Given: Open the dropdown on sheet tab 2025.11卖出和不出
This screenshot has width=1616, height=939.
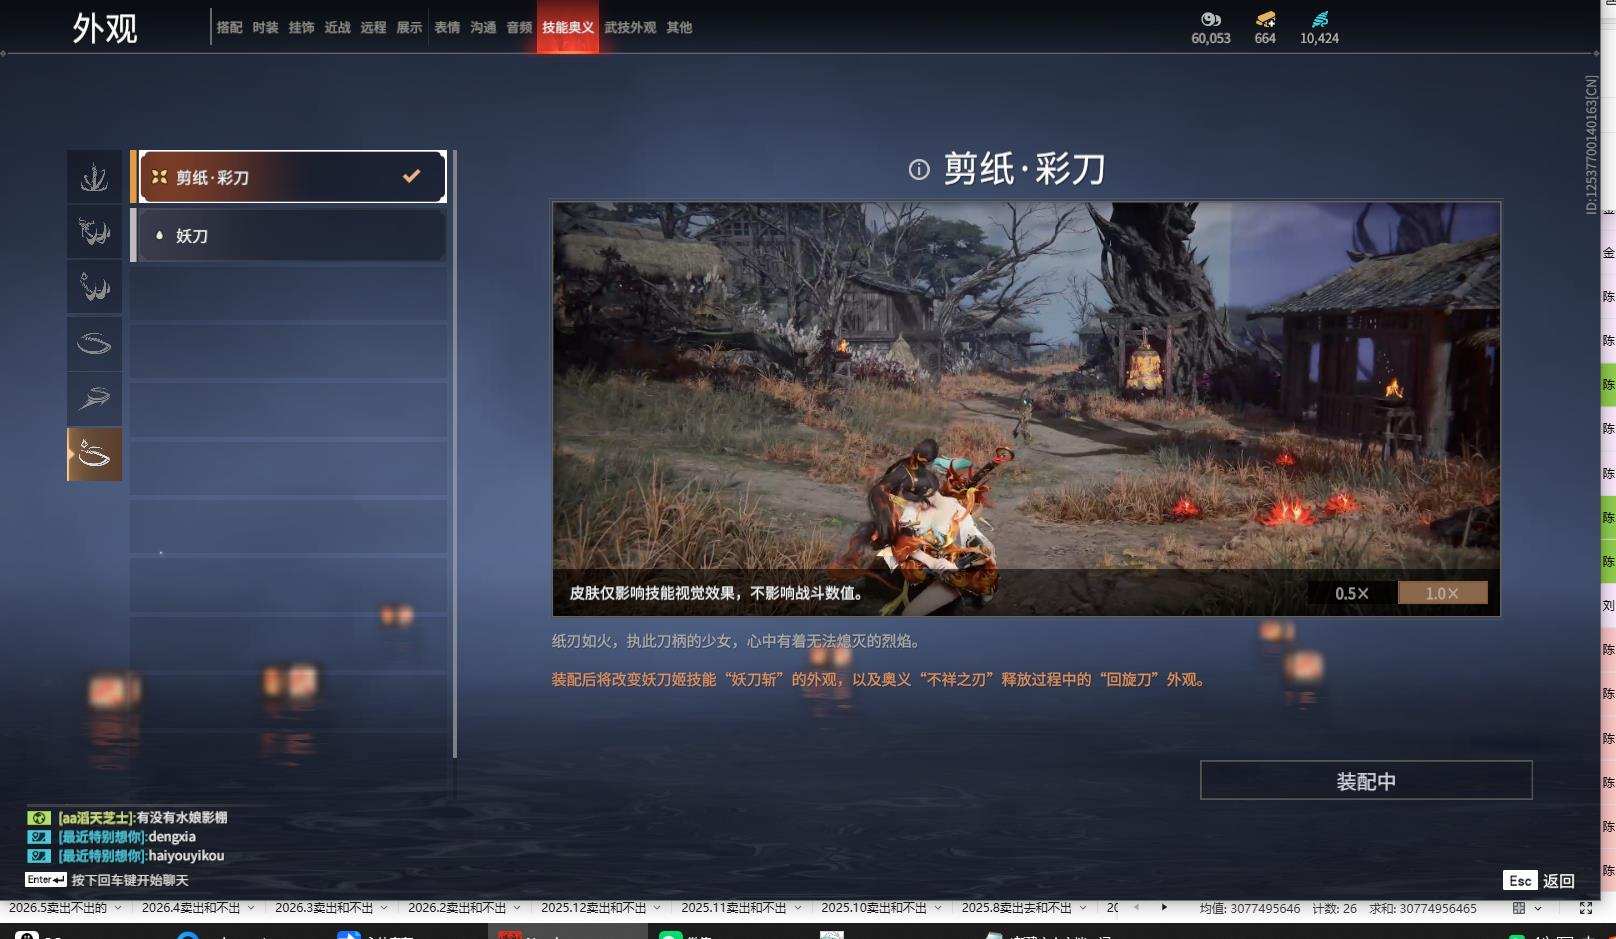Looking at the screenshot, I should click(x=797, y=908).
